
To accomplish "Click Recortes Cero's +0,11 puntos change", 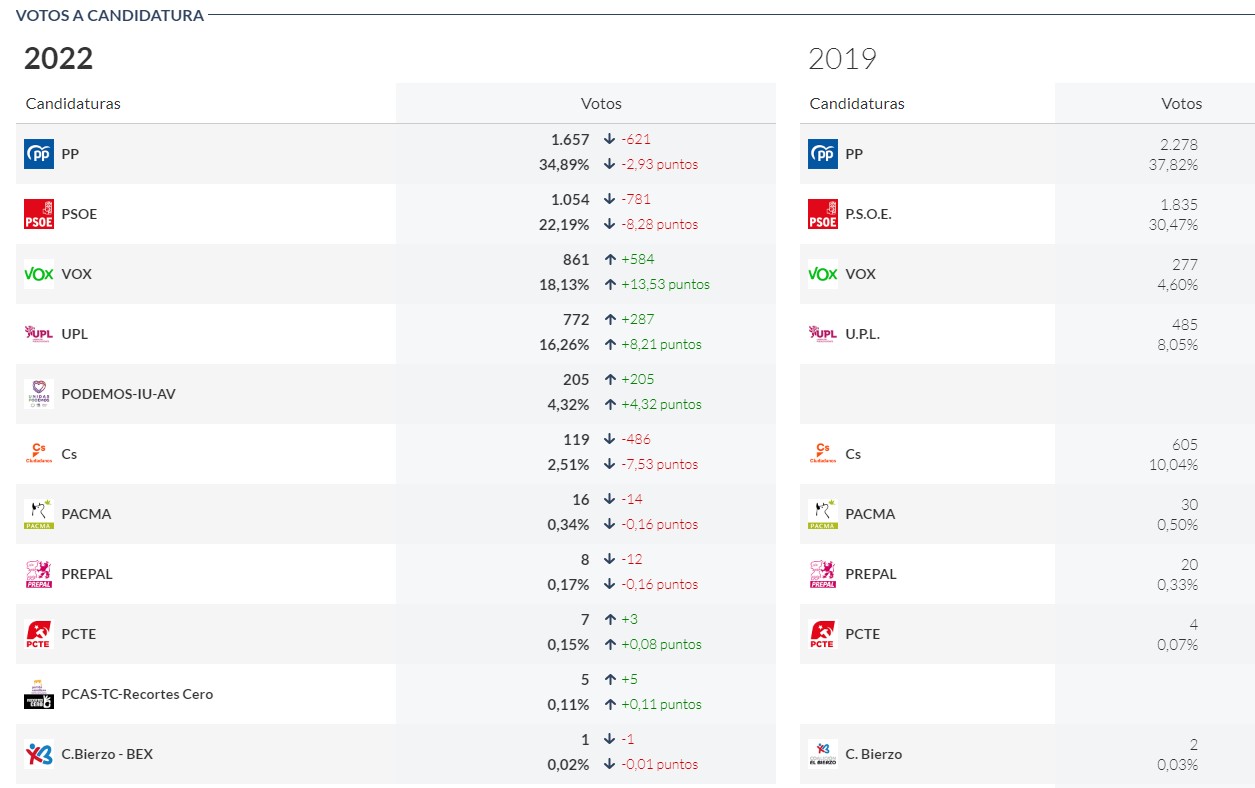I will click(661, 704).
